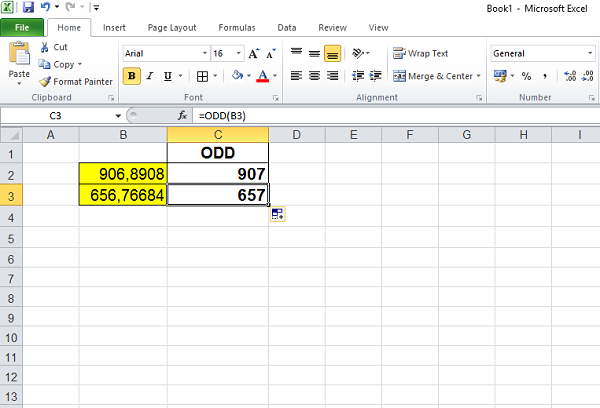Click the Font Color red swatch button
Screen dimensions: 600x408
click(262, 76)
